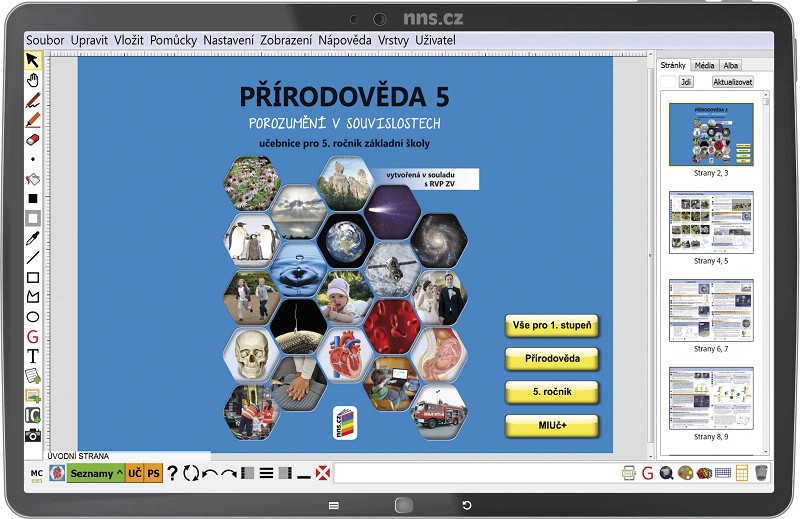Screen dimensions: 800x519
Task: Open the on-screen keyboard icon
Action: [x=723, y=473]
